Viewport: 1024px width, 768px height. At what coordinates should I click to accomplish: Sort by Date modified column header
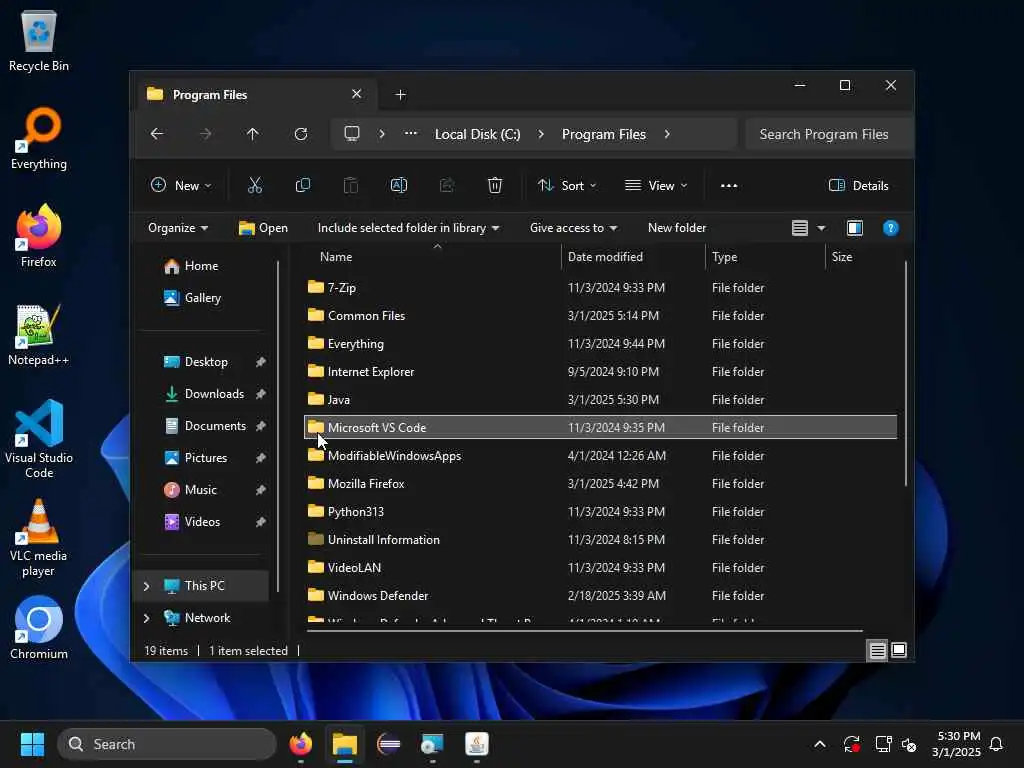click(x=633, y=257)
